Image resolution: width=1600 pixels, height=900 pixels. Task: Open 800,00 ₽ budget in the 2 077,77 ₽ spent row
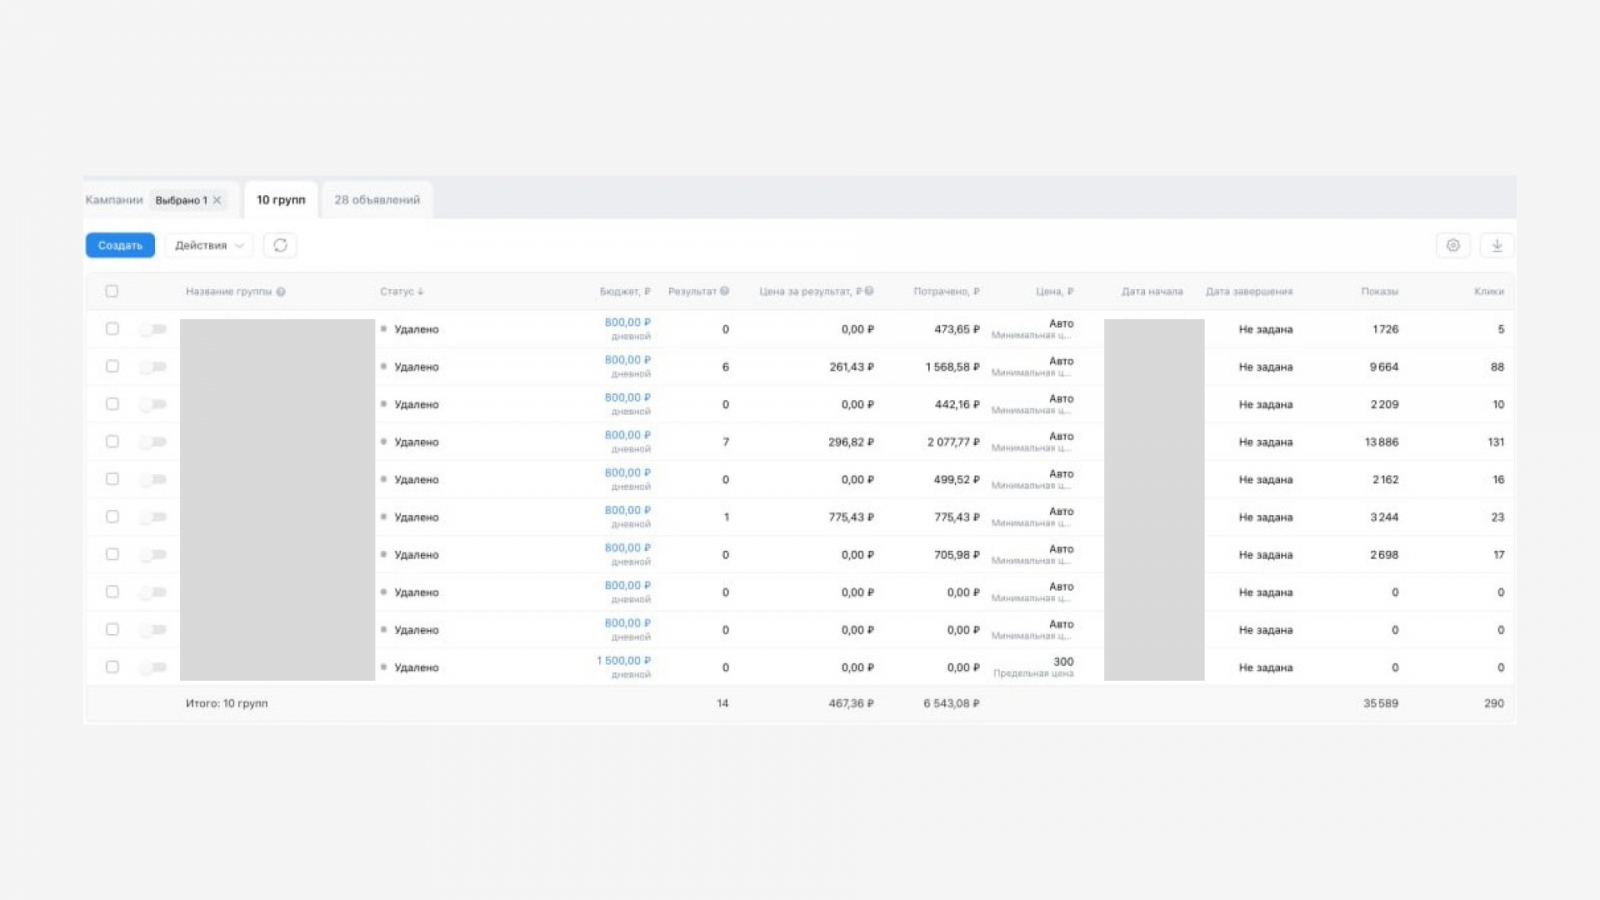(x=627, y=436)
